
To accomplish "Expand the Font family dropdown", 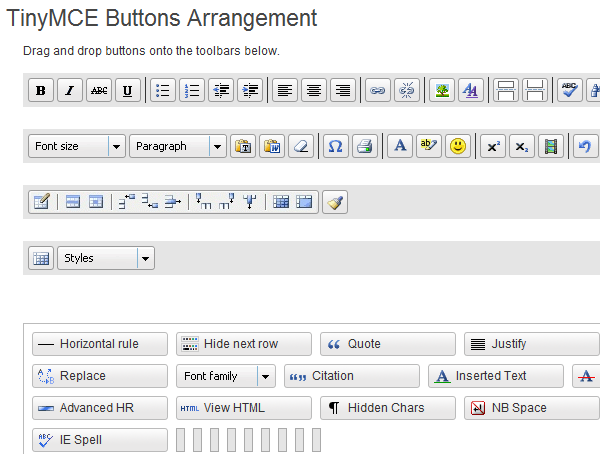I will point(265,376).
